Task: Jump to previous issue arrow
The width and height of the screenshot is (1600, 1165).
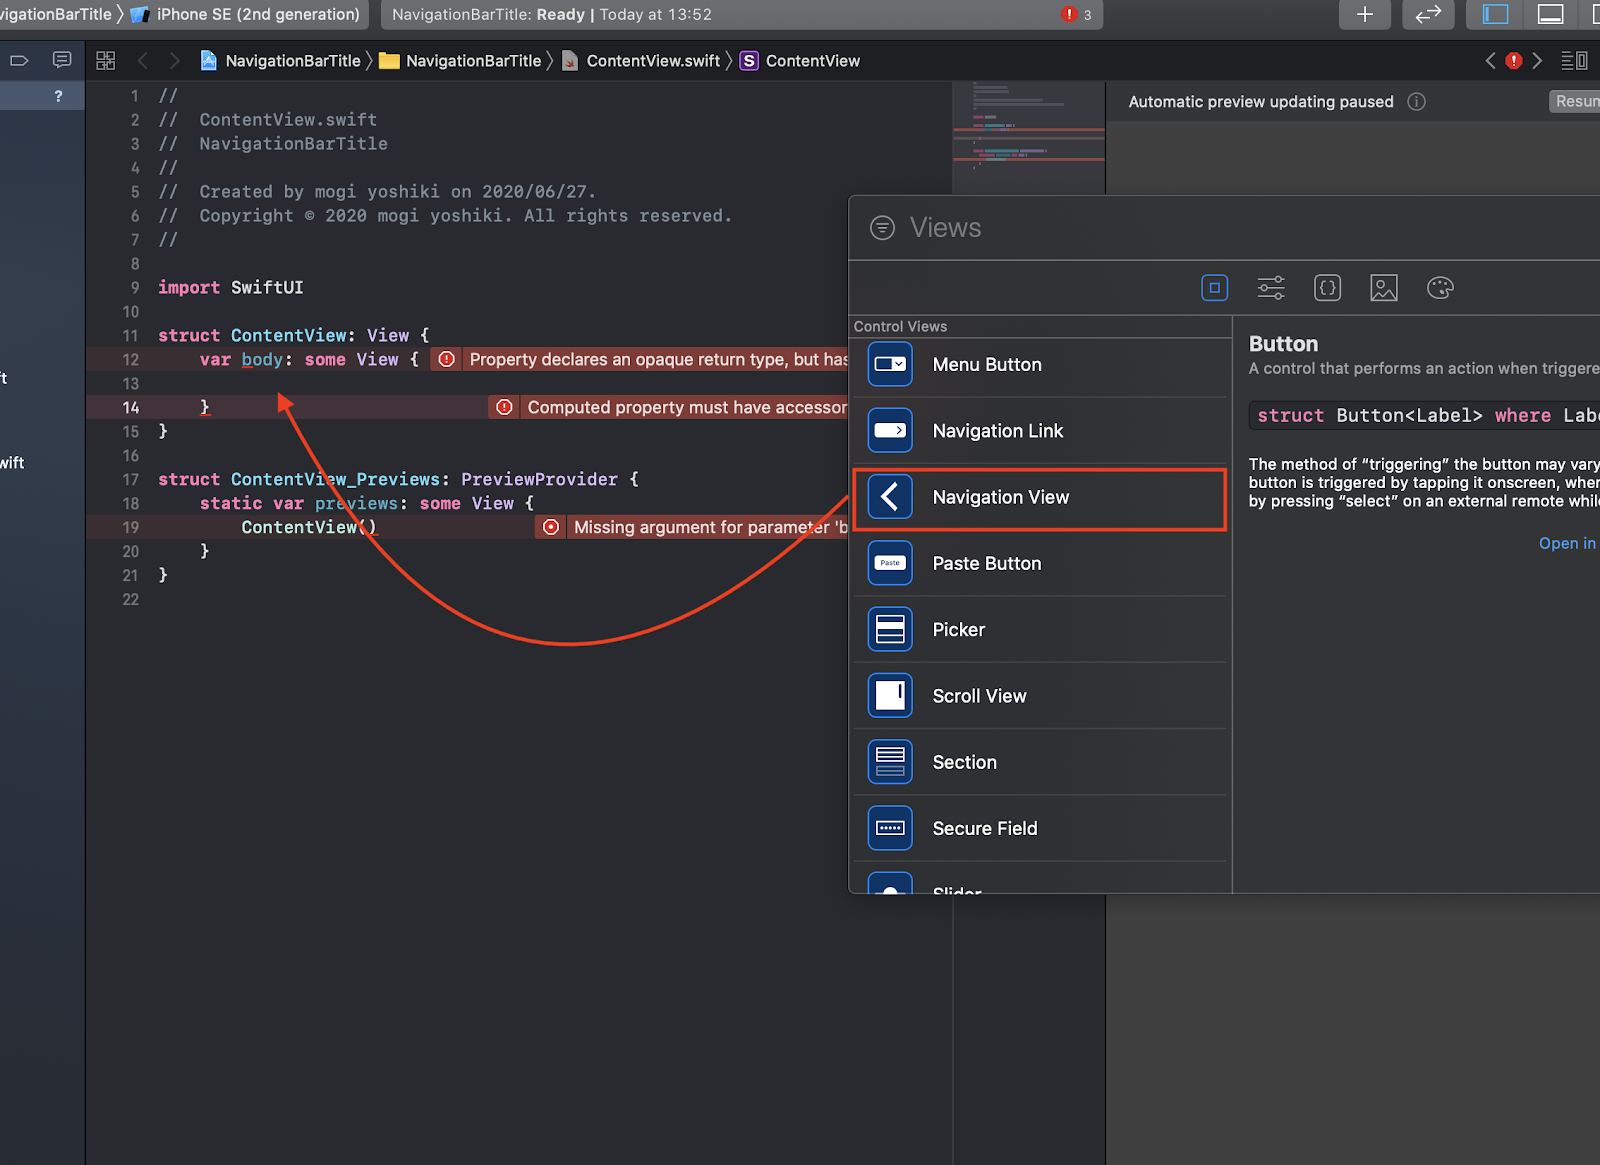Action: coord(1490,61)
